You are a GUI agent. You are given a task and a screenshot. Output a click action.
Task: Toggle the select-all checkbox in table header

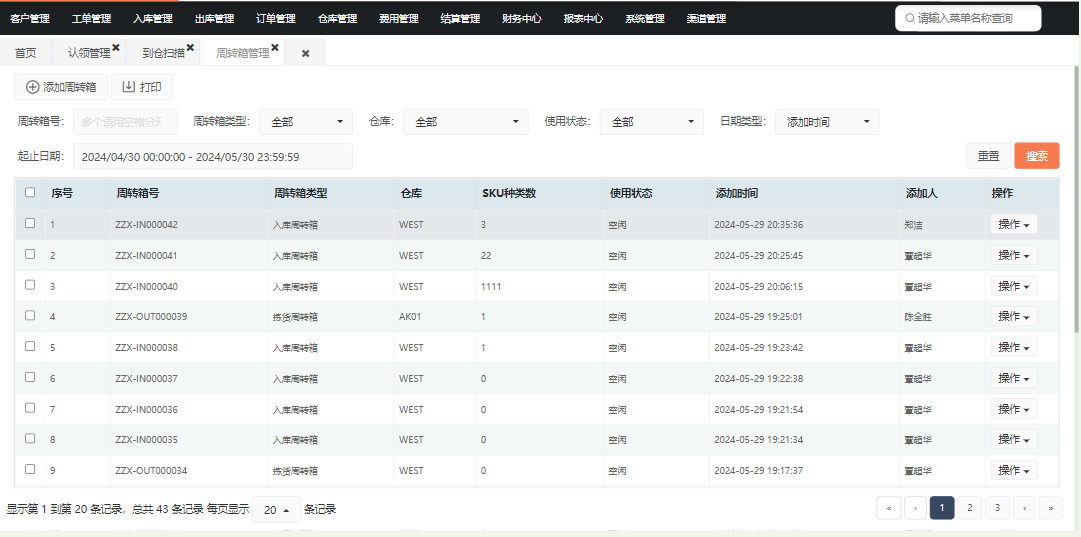tap(30, 192)
